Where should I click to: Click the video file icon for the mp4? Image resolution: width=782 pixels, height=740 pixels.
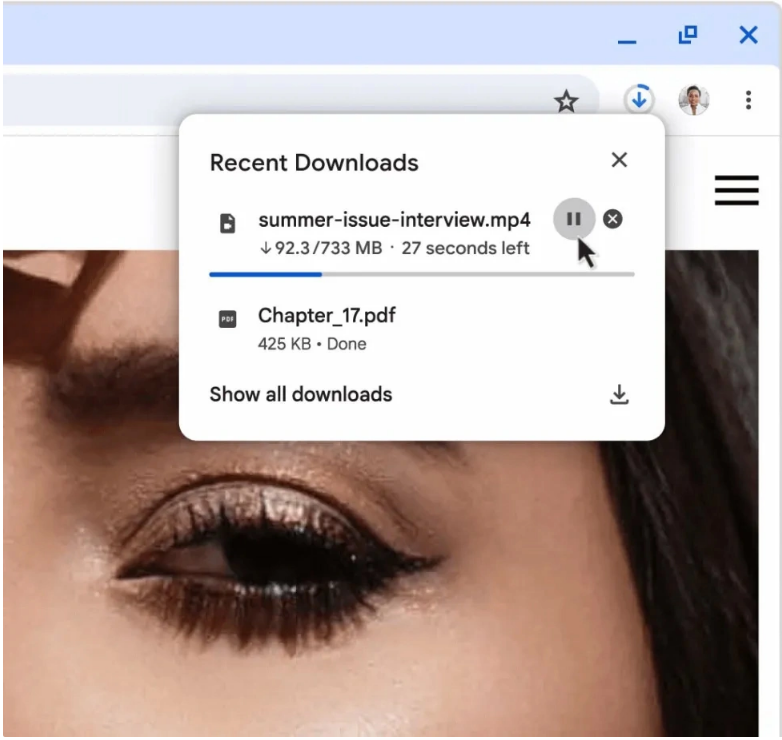(x=228, y=223)
